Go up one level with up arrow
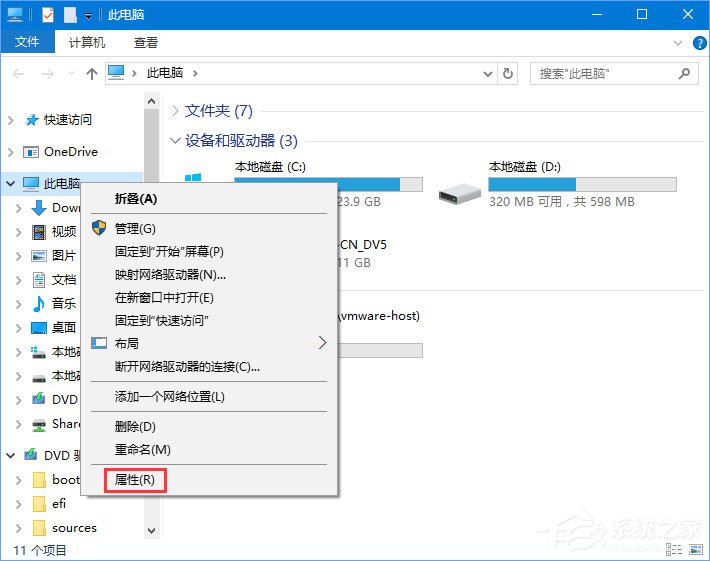This screenshot has width=710, height=561. [92, 73]
